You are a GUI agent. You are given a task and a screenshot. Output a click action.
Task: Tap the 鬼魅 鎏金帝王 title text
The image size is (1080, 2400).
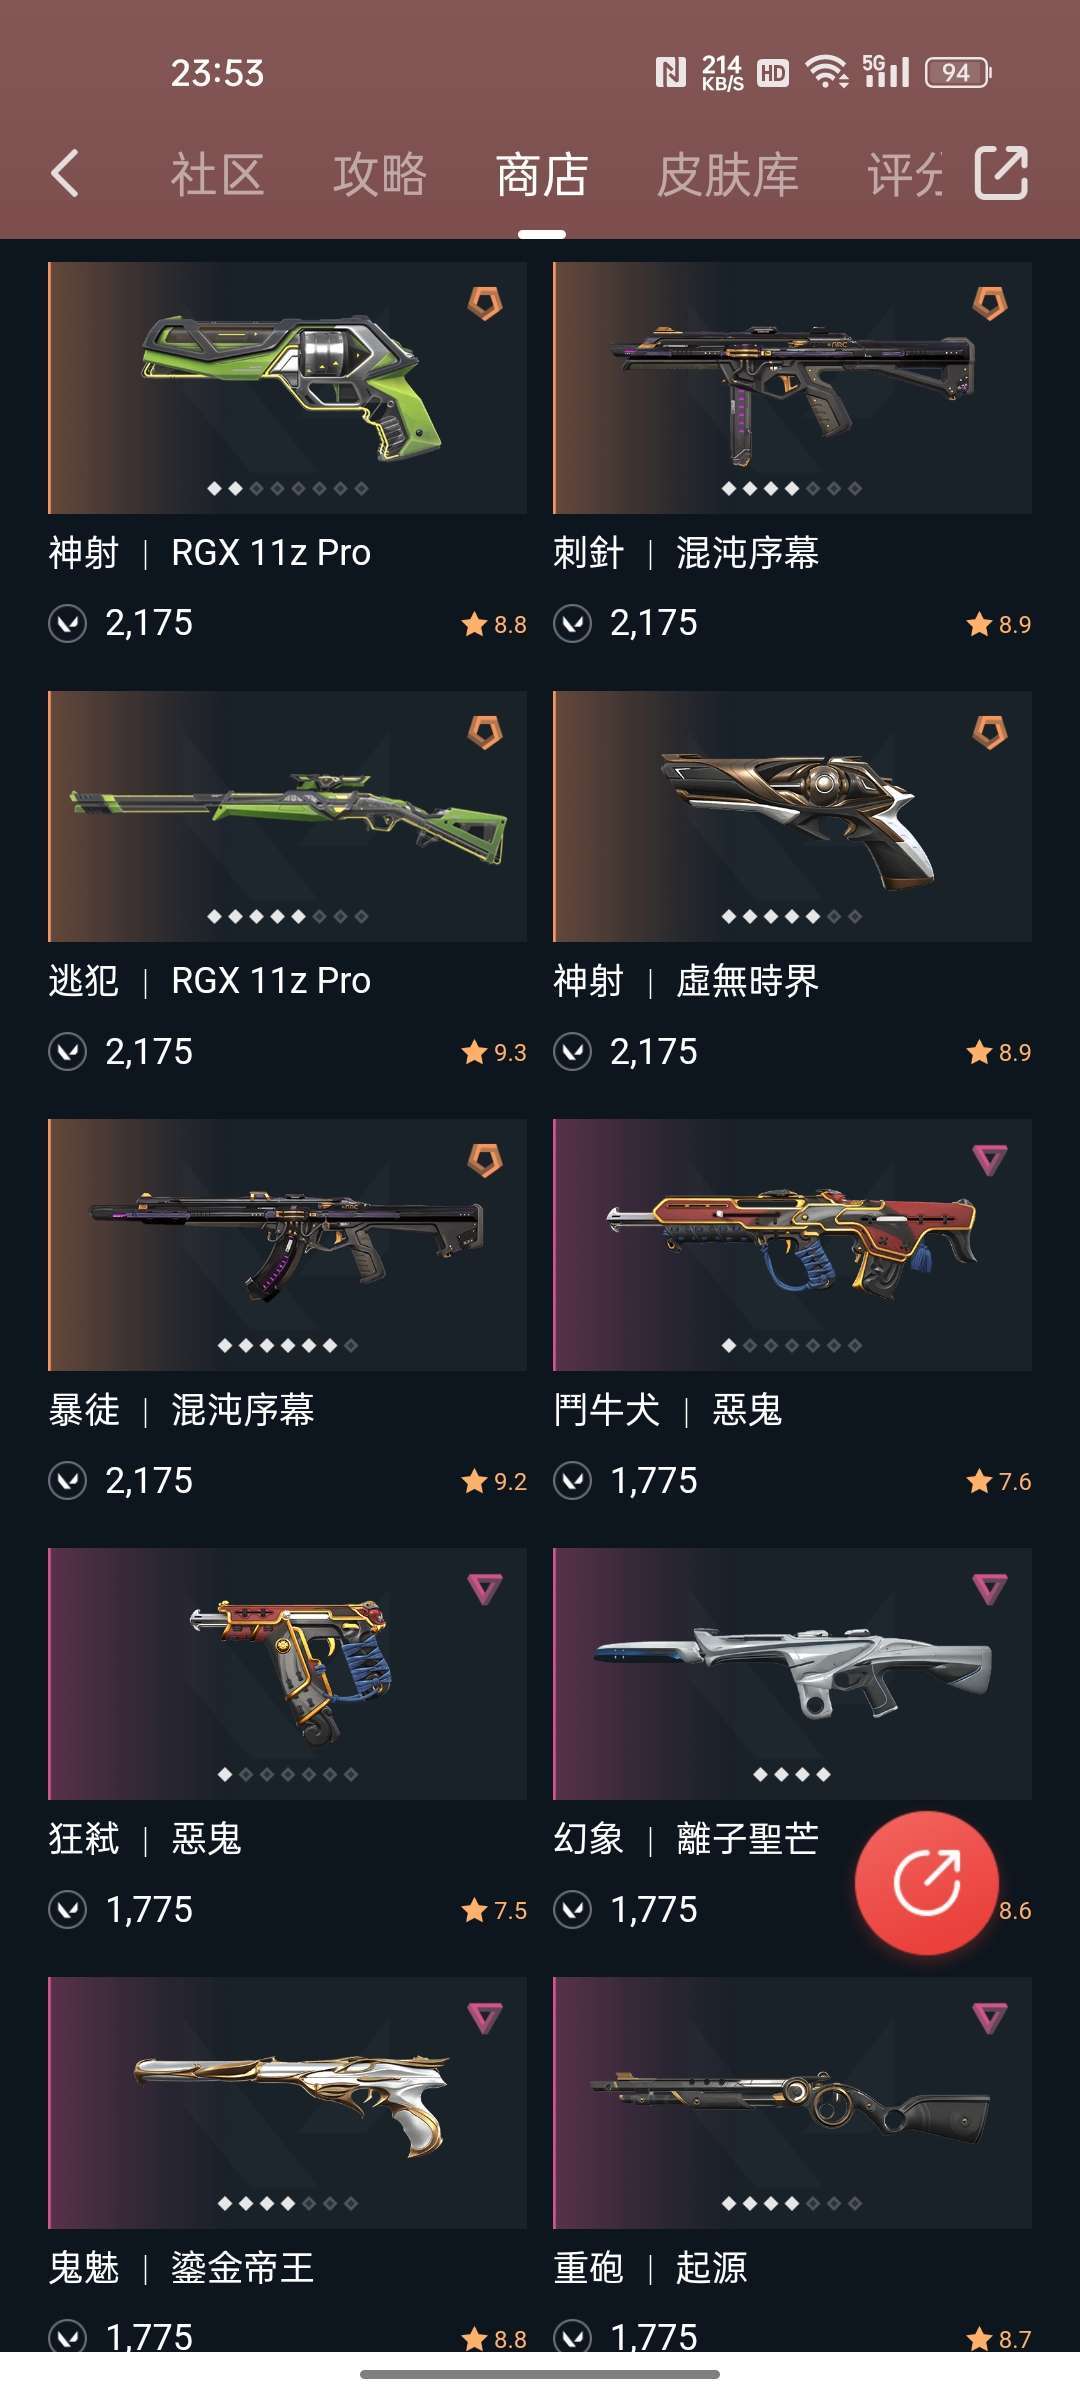pyautogui.click(x=181, y=2267)
